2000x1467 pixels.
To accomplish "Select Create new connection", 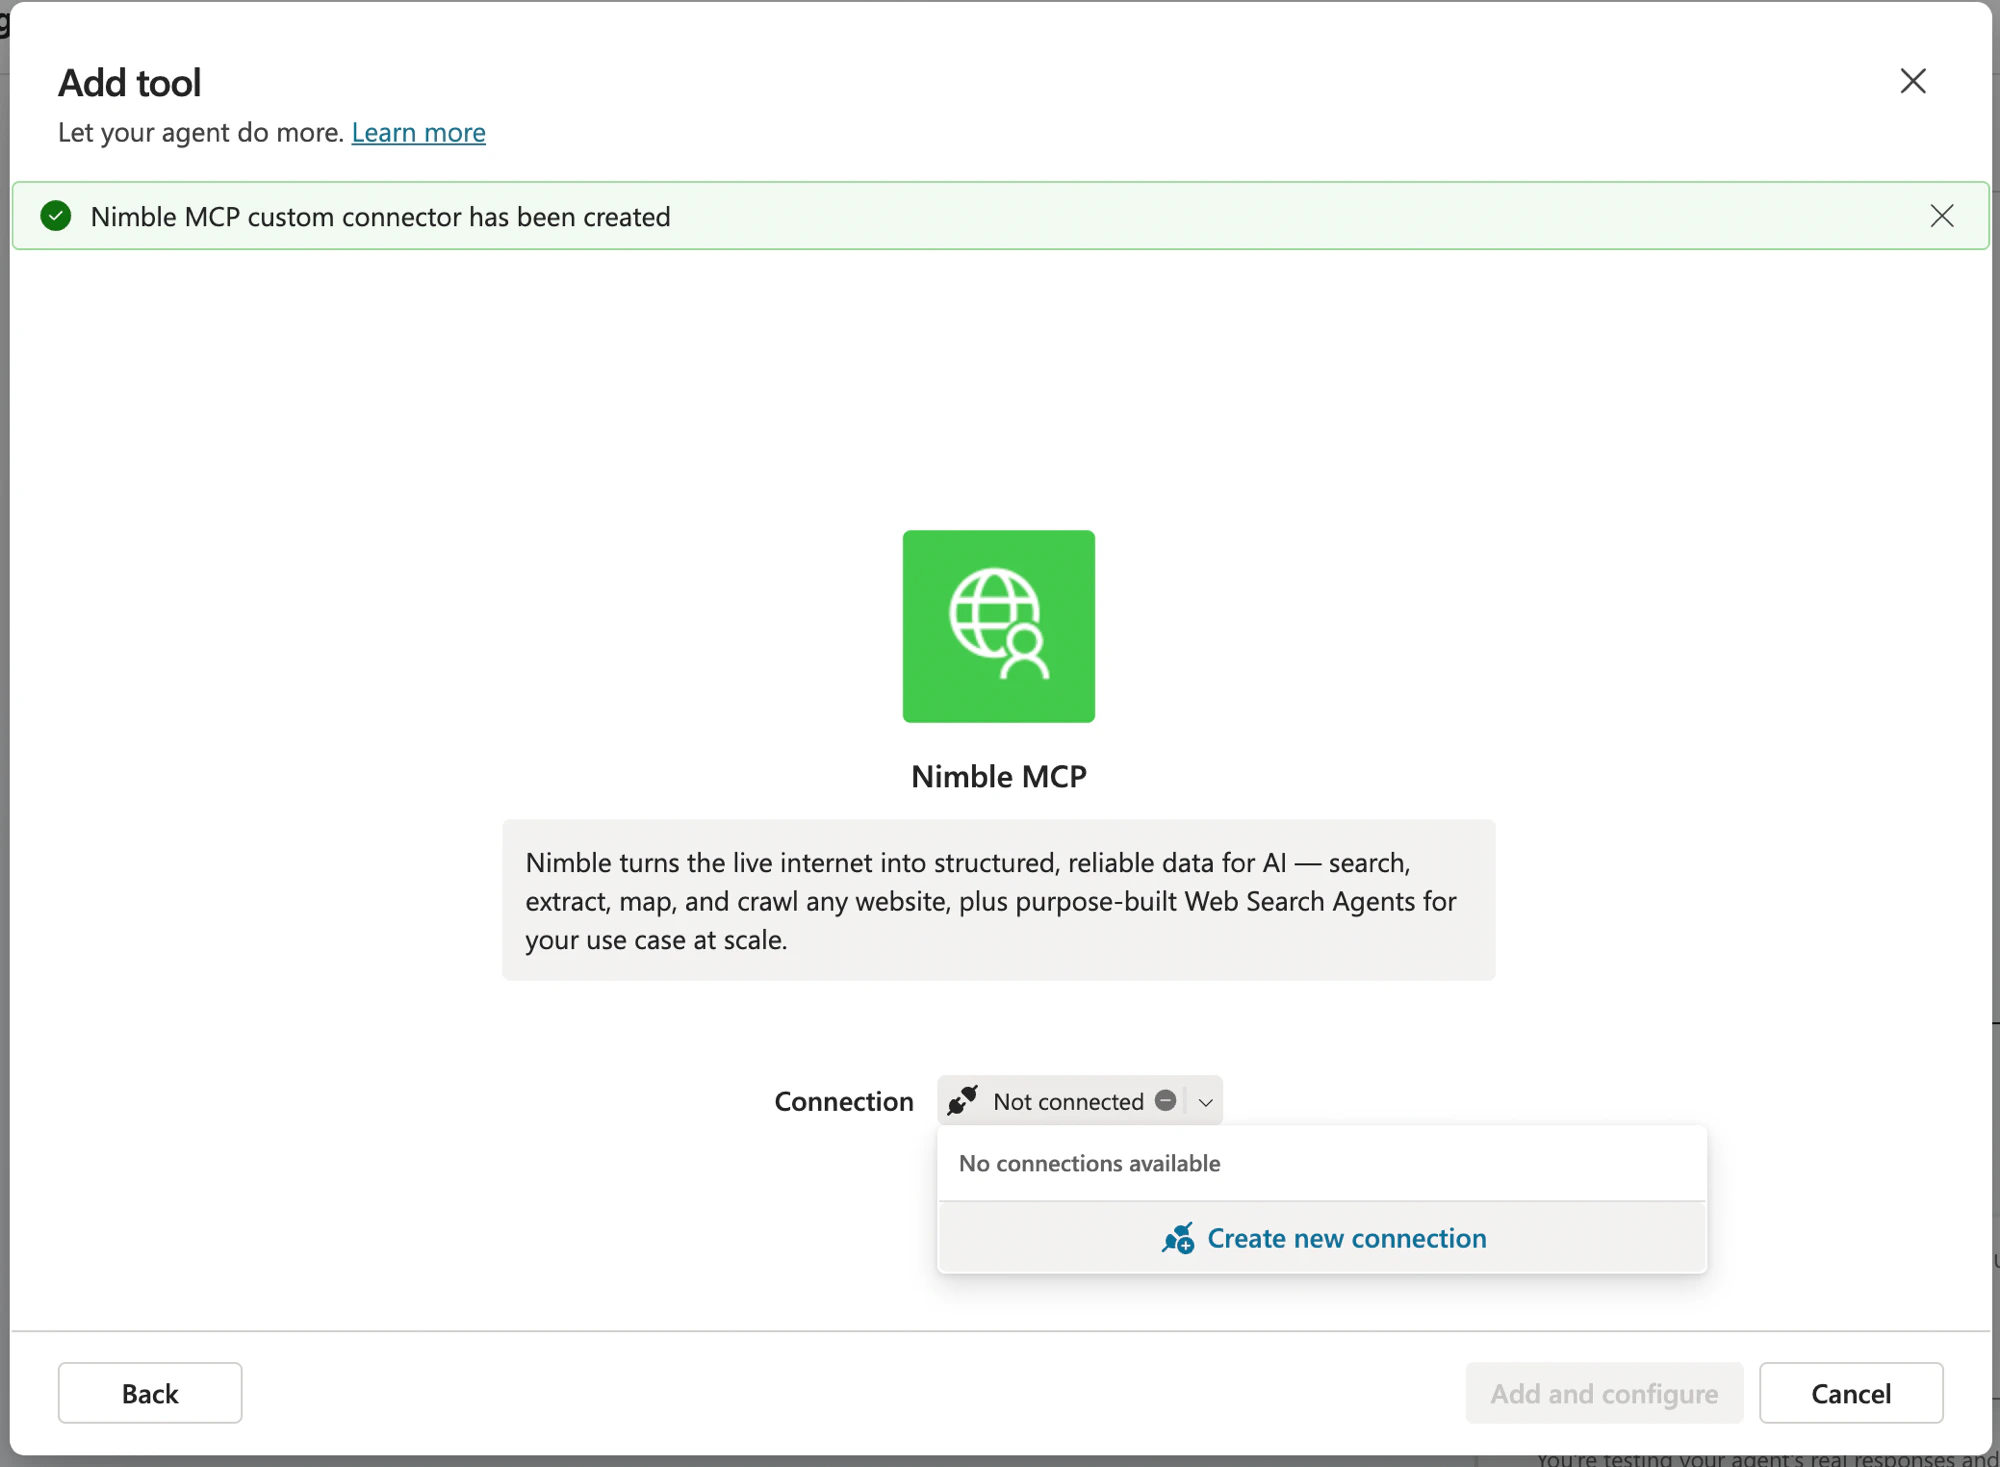I will (1322, 1238).
